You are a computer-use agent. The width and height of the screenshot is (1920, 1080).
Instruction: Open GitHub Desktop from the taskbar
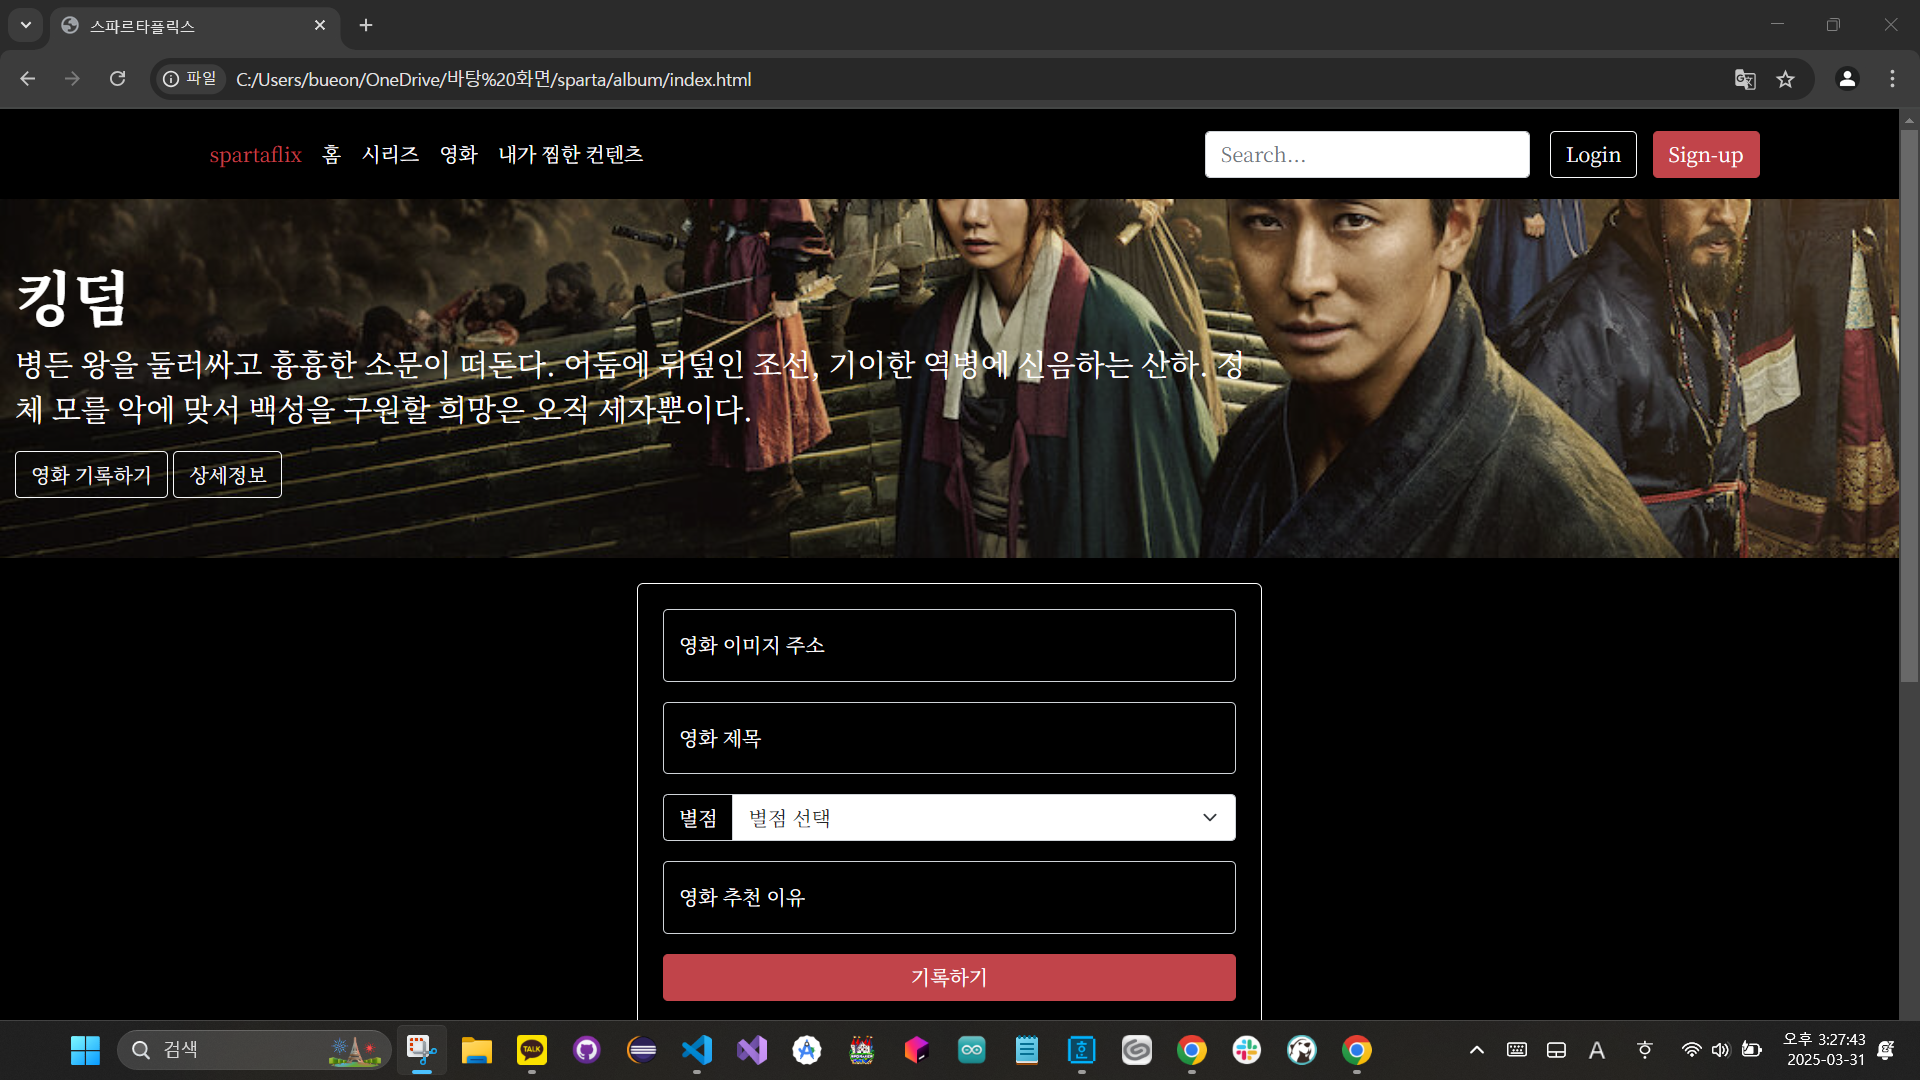tap(586, 1050)
